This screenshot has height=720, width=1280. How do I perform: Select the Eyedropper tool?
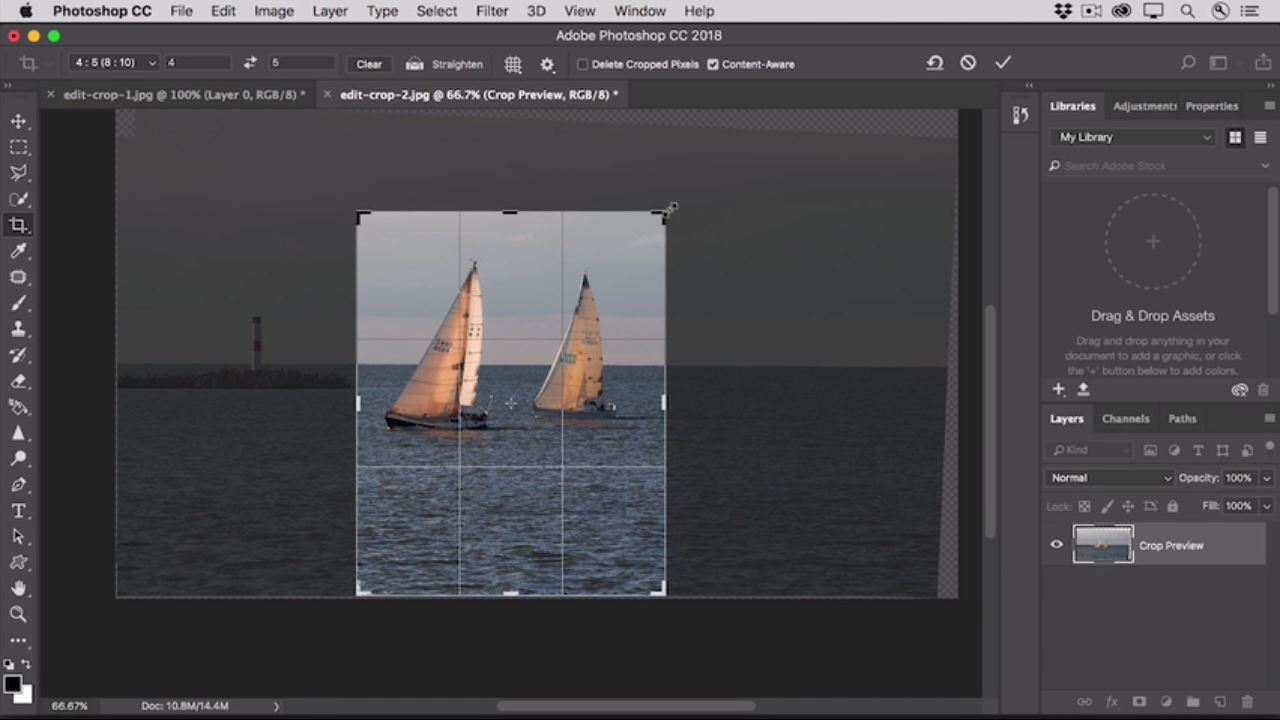[18, 251]
